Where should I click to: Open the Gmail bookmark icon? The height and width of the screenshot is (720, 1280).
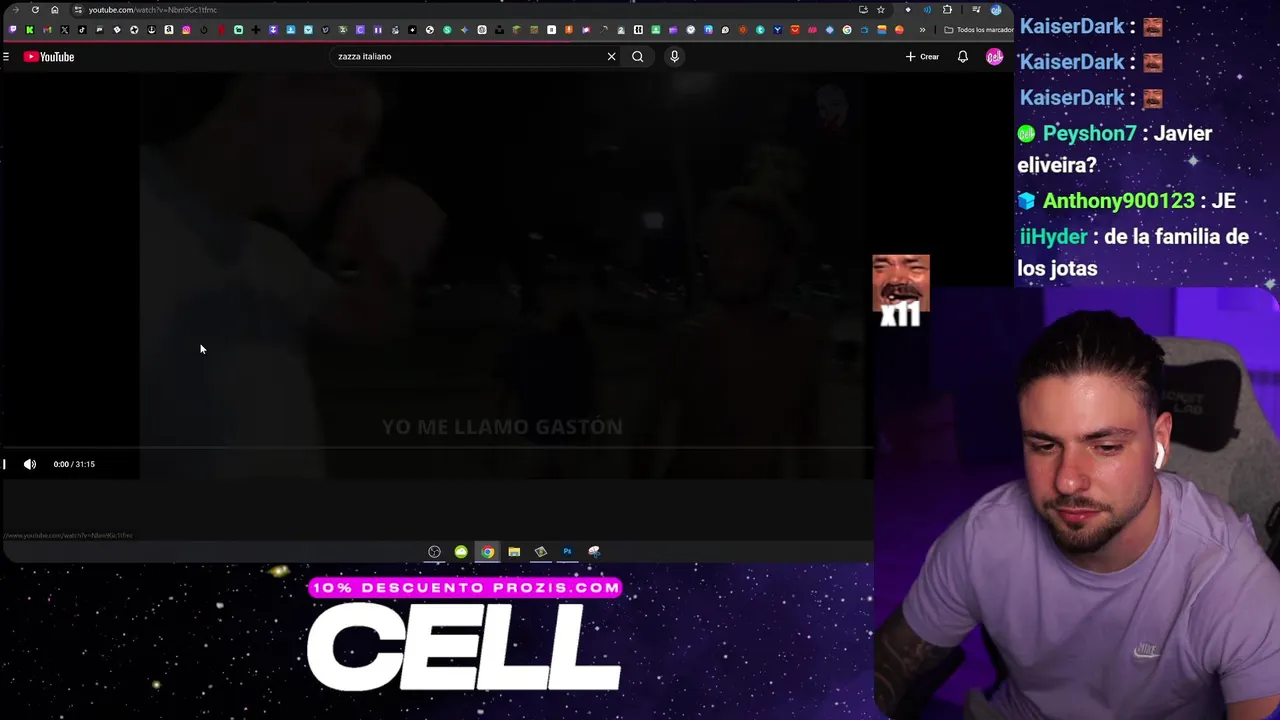pyautogui.click(x=47, y=30)
